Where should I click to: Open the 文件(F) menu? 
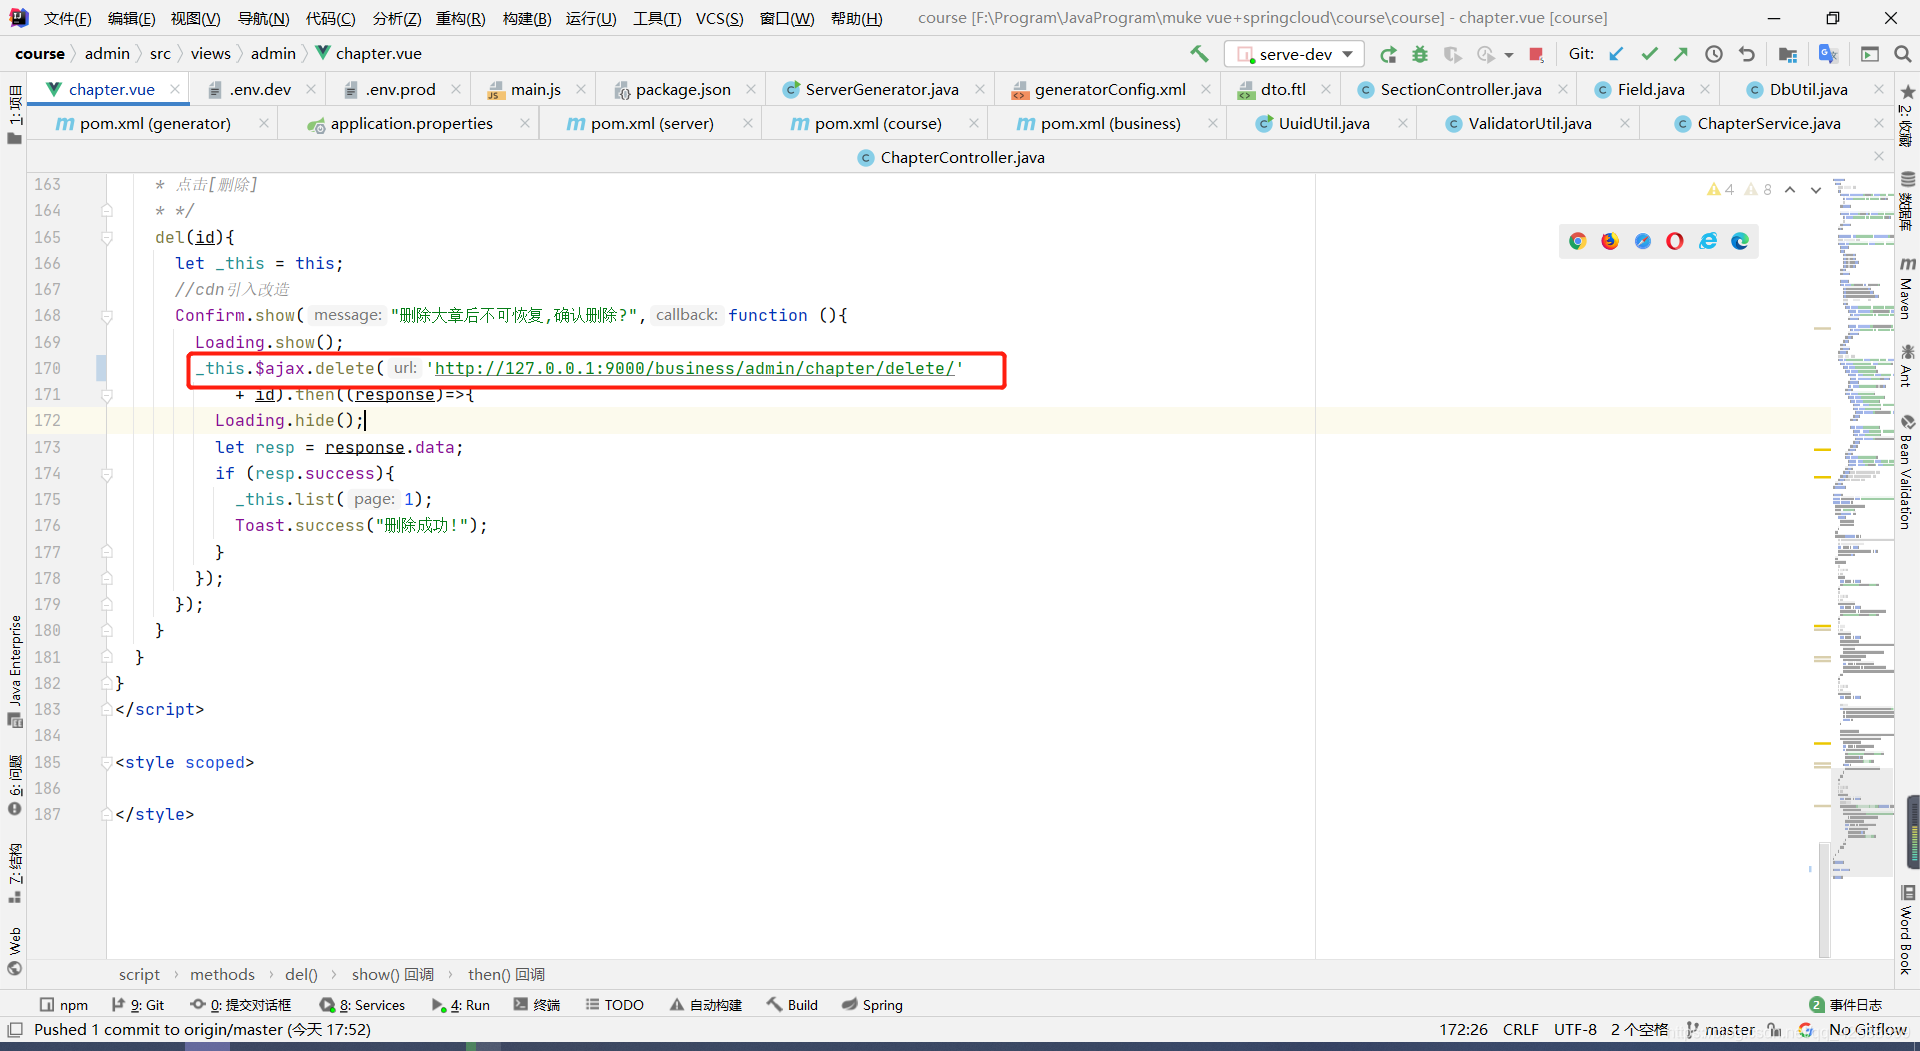(x=67, y=18)
